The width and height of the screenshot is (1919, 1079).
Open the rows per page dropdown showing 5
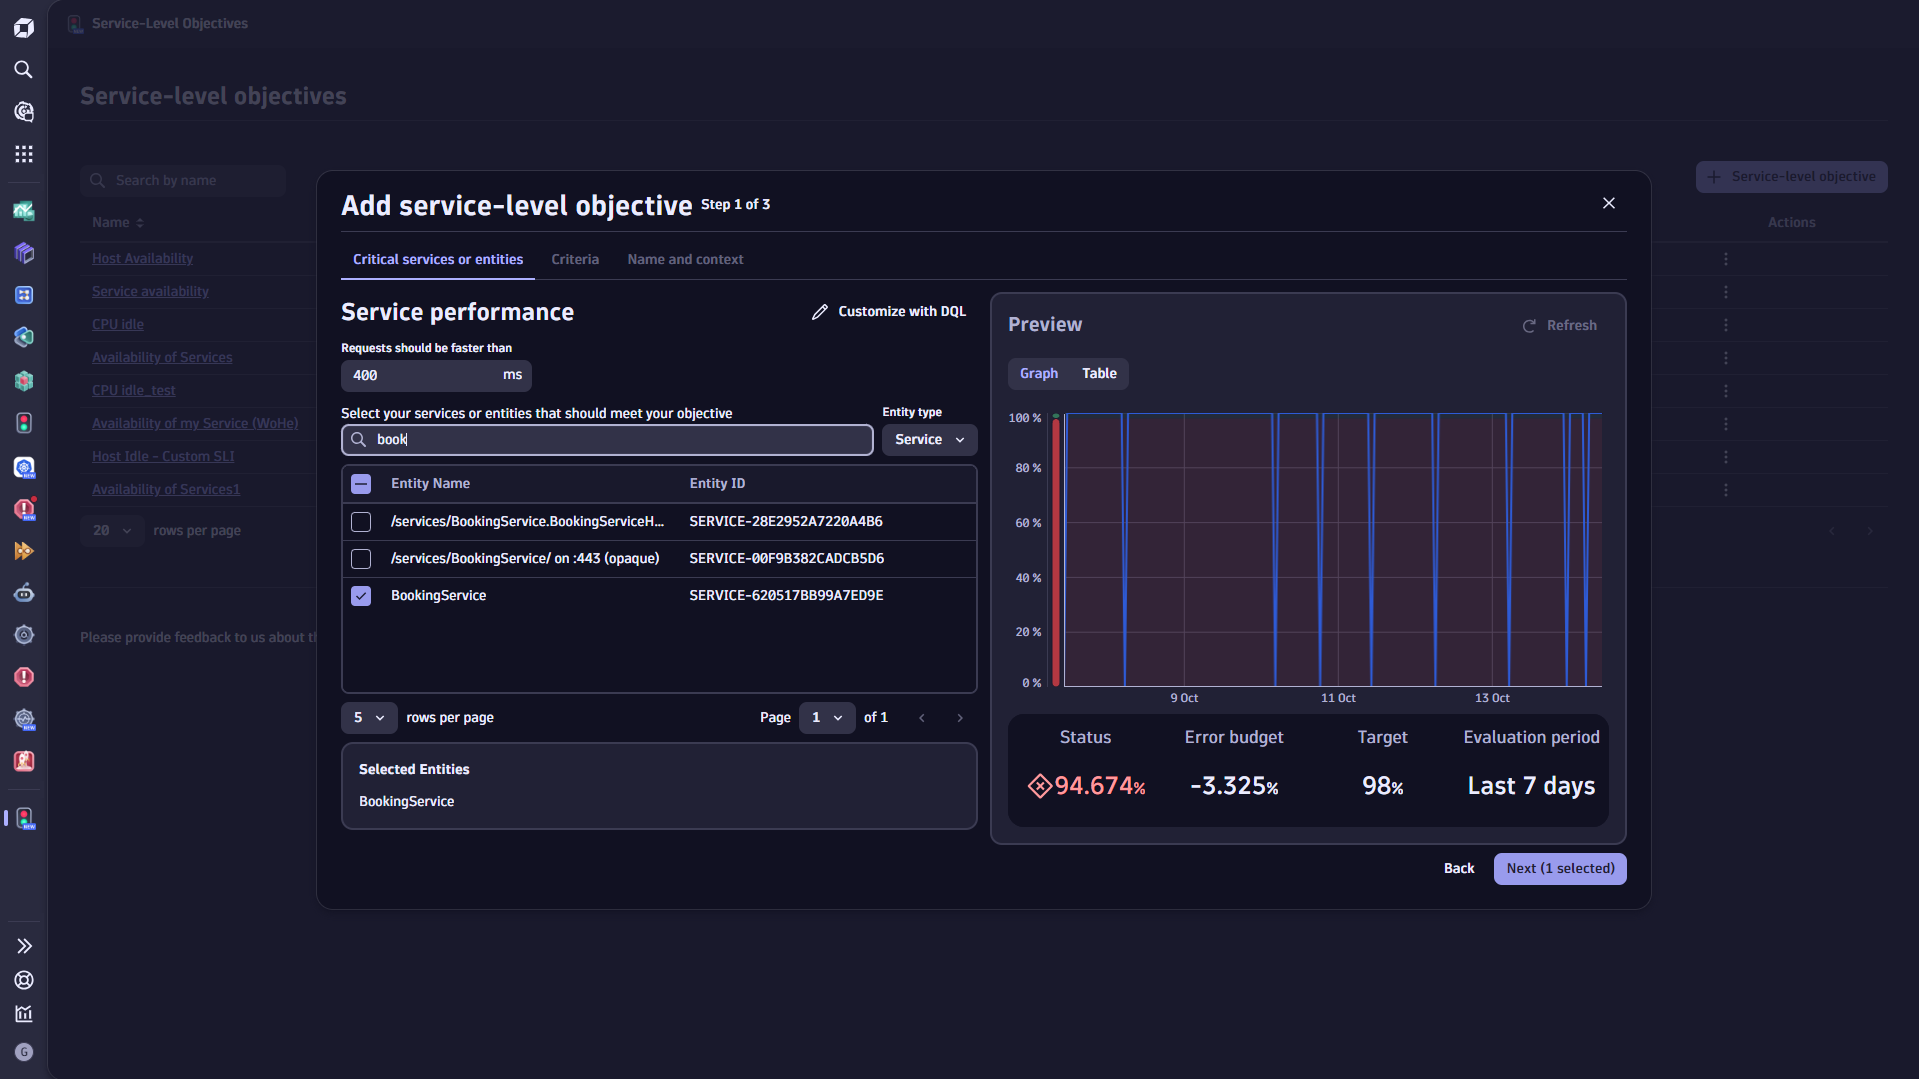pos(368,717)
